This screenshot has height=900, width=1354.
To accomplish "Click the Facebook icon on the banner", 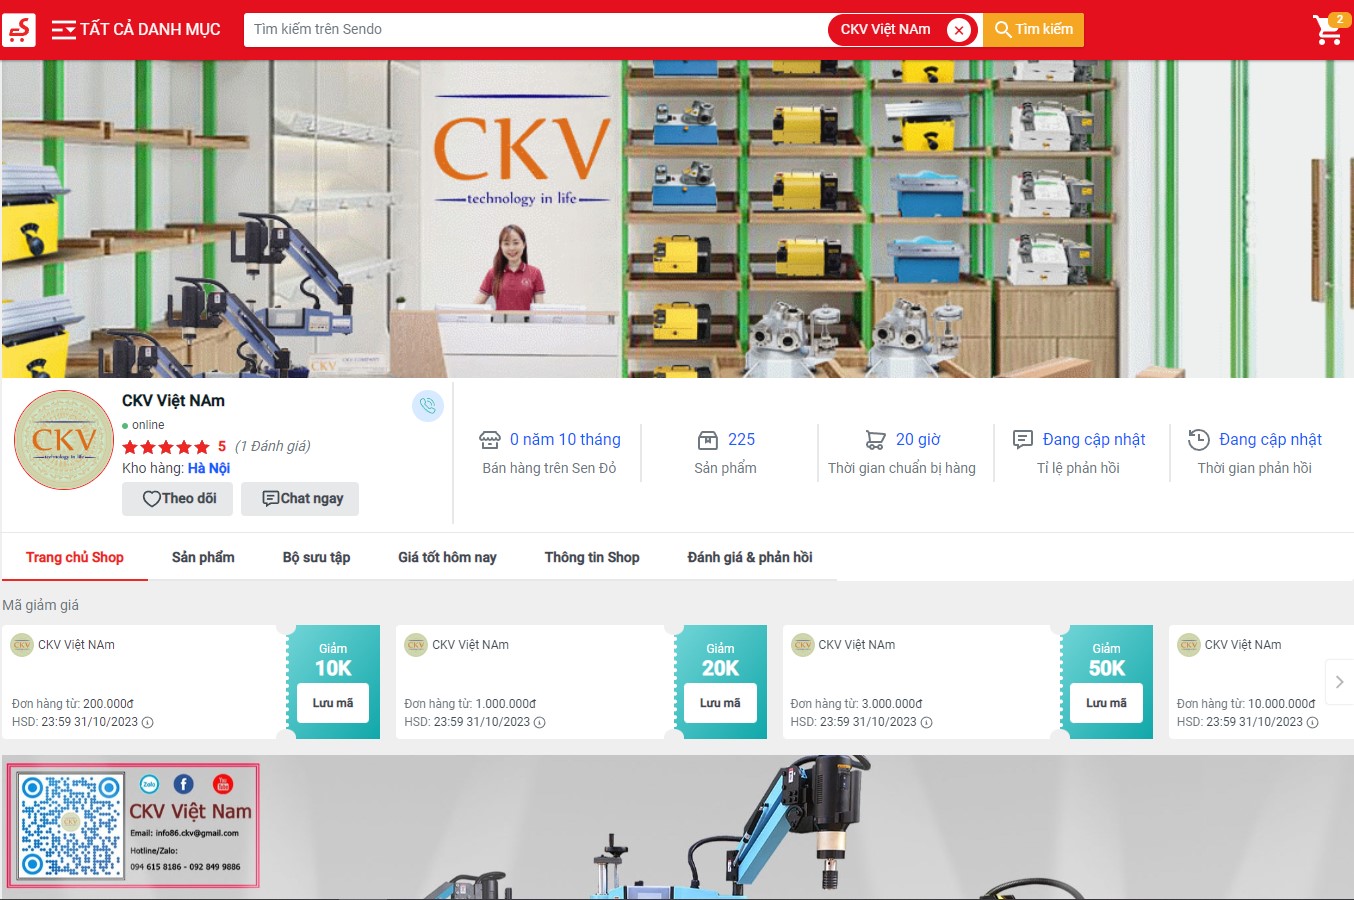I will click(184, 784).
